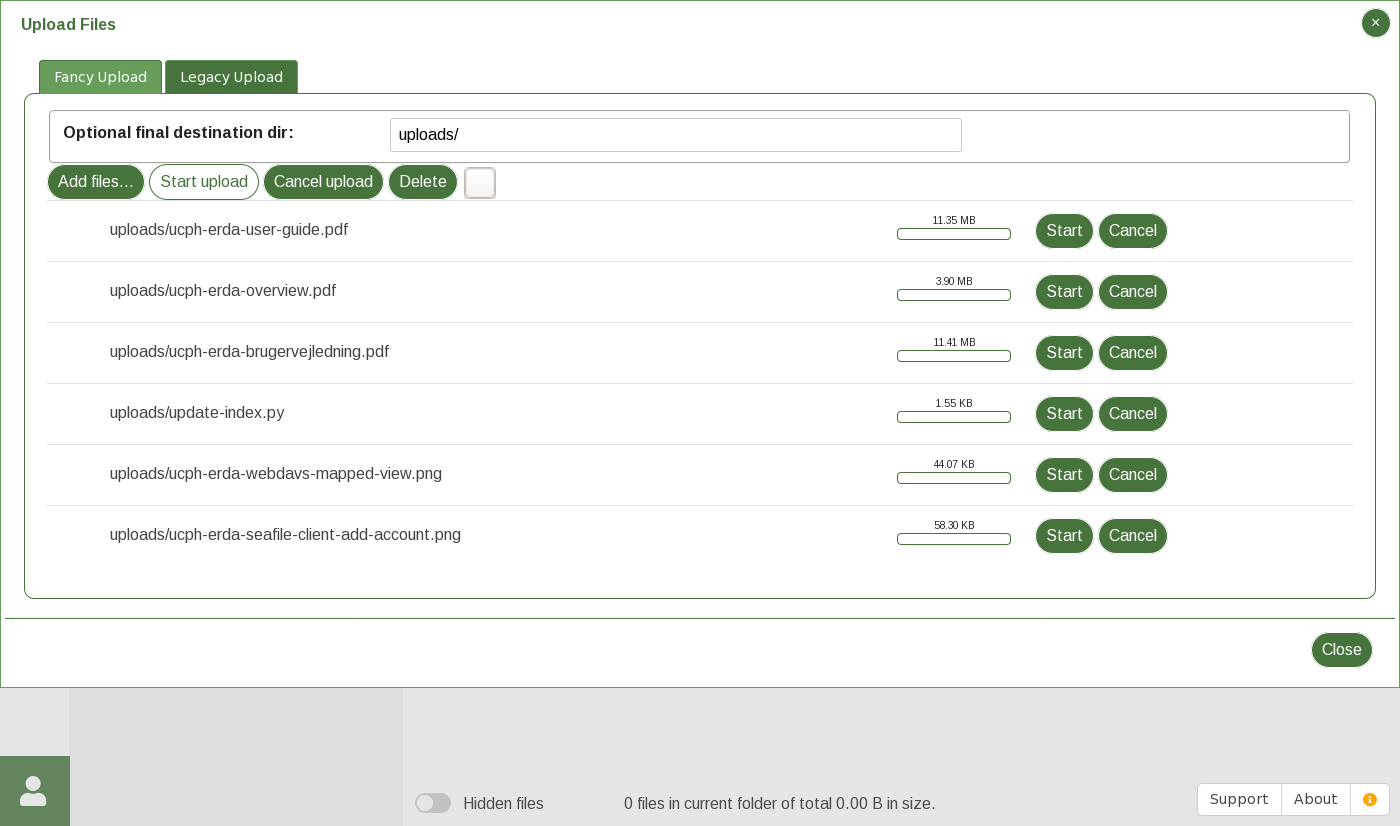Start upload of ucph-erda-webdavs-mapped-view.png
Screen dimensions: 1400x826
tap(1064, 475)
